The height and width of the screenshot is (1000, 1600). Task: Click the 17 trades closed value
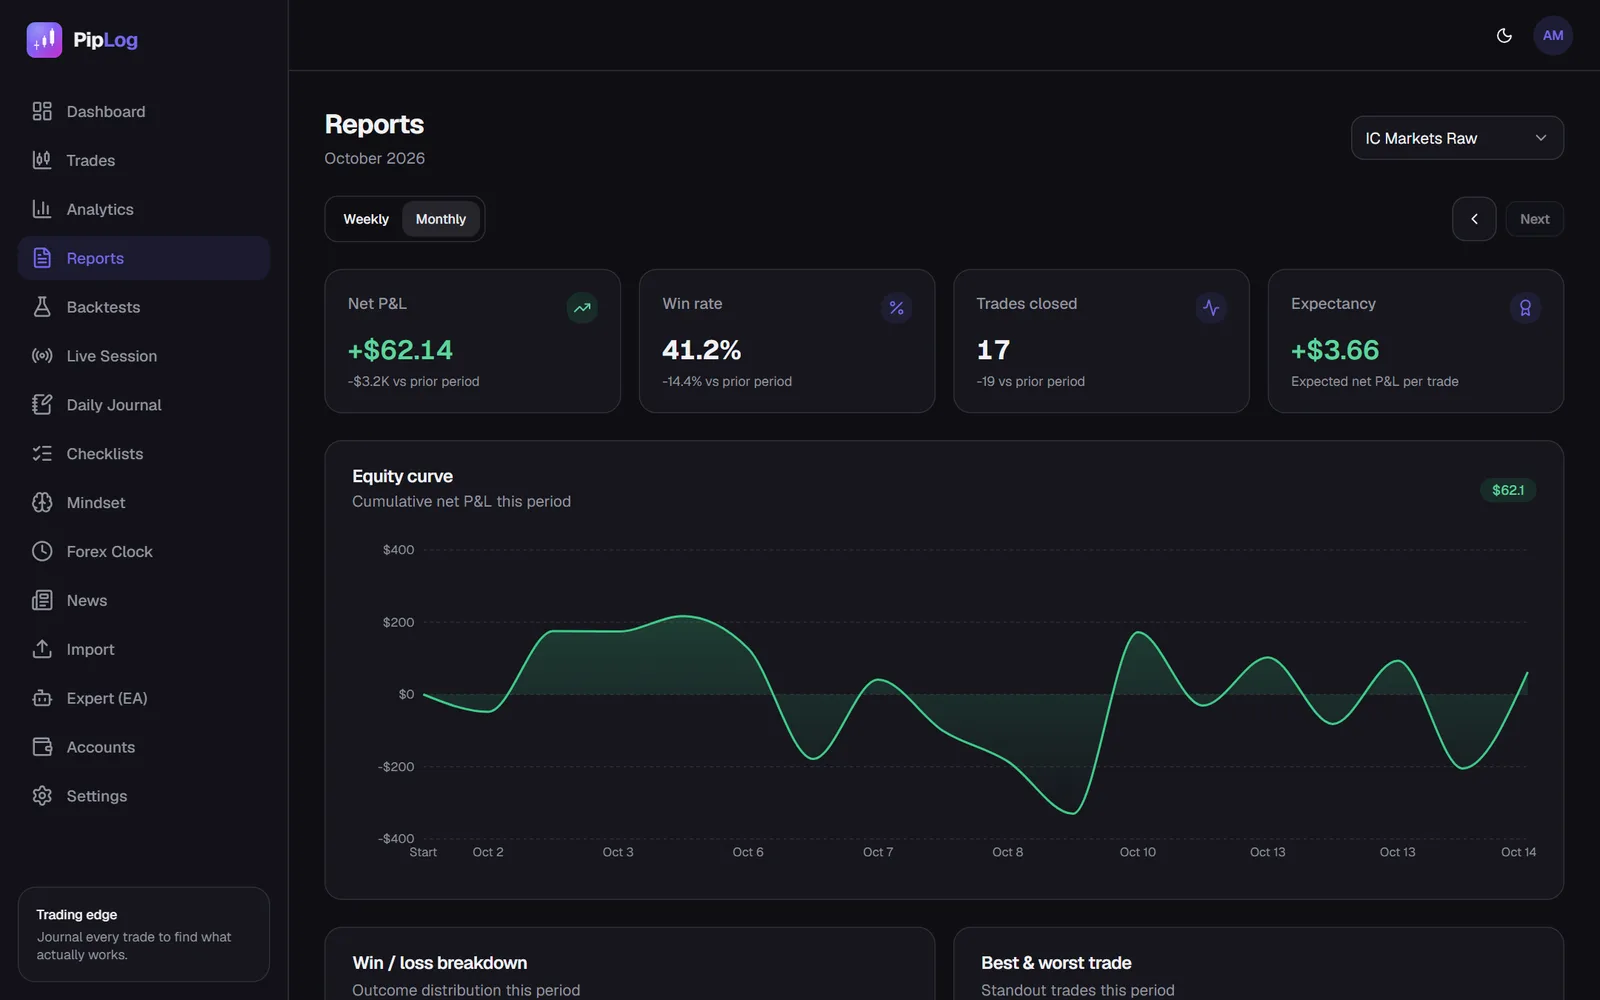click(x=993, y=350)
